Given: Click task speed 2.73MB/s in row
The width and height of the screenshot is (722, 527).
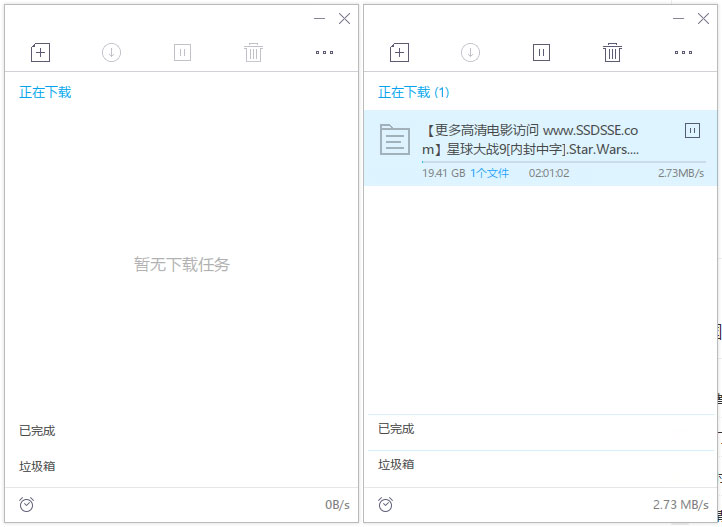Looking at the screenshot, I should (x=681, y=174).
